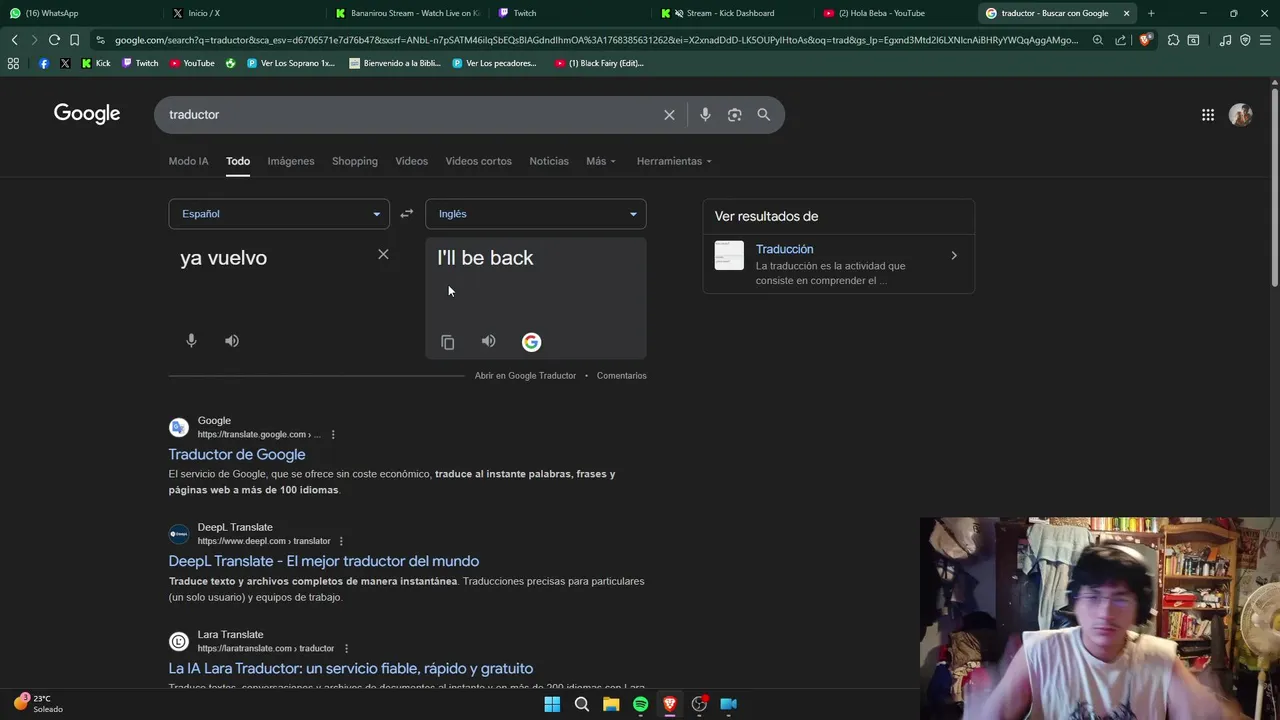This screenshot has width=1280, height=720.
Task: Open a new browser tab
Action: click(1151, 13)
